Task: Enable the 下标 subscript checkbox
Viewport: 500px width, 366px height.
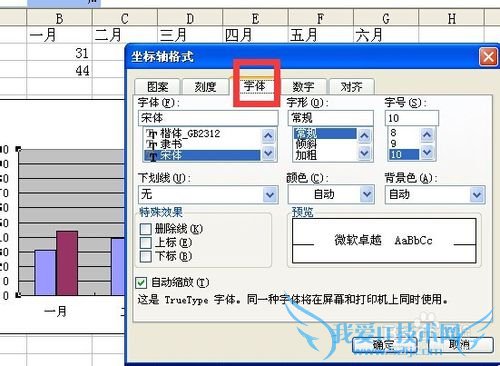Action: pyautogui.click(x=146, y=257)
